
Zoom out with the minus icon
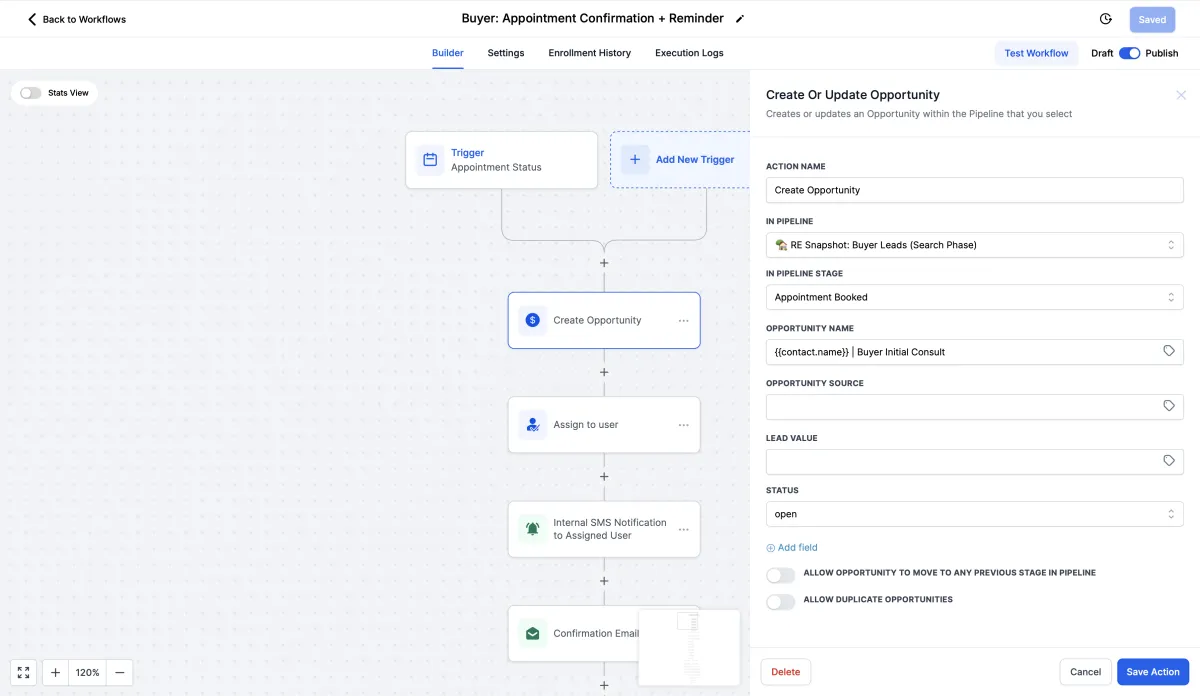click(120, 673)
